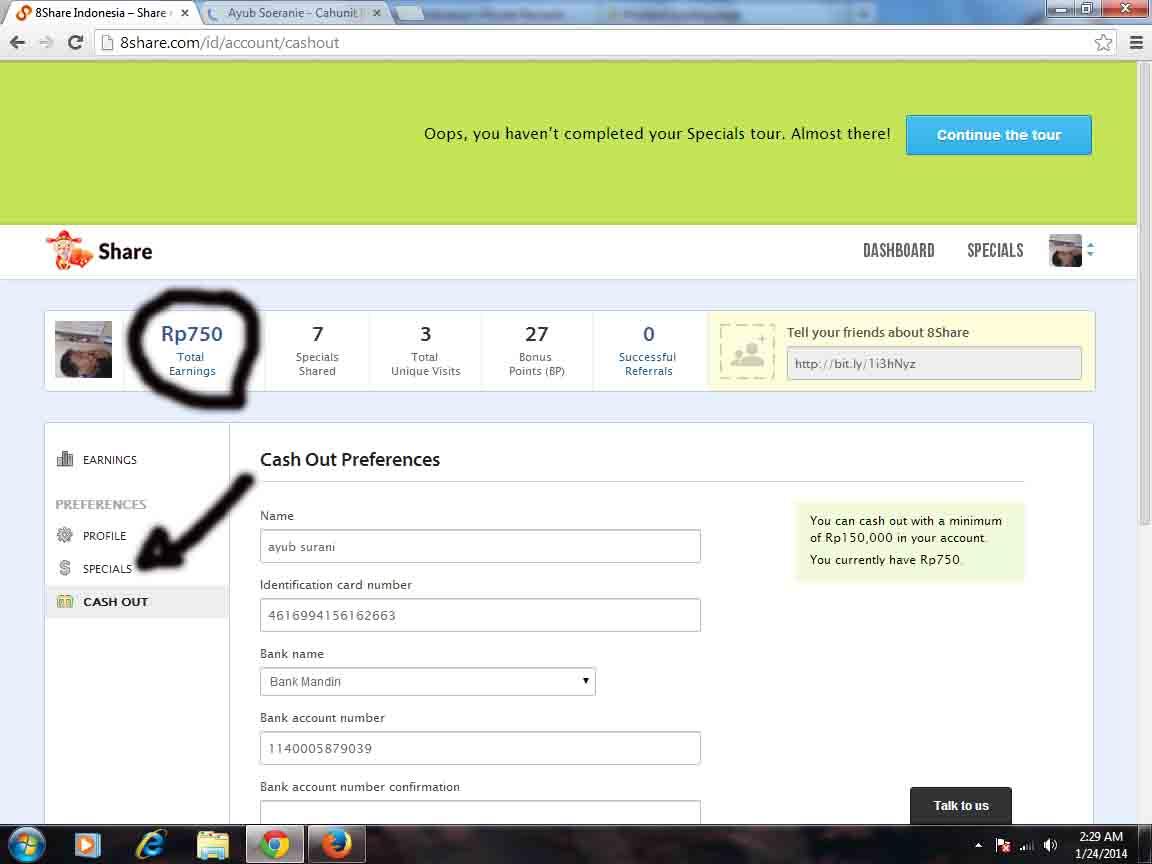Close the Ayub Soeranie tab

pyautogui.click(x=376, y=13)
